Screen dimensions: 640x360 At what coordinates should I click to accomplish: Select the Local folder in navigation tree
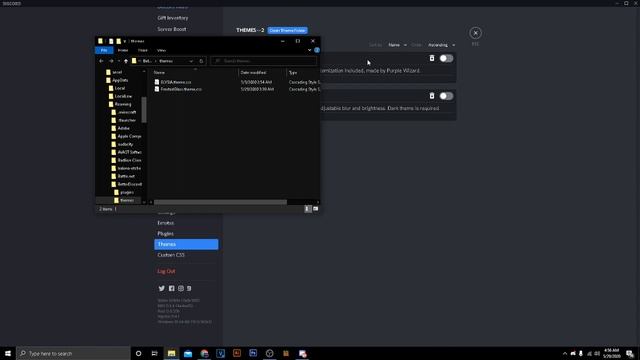pos(117,88)
